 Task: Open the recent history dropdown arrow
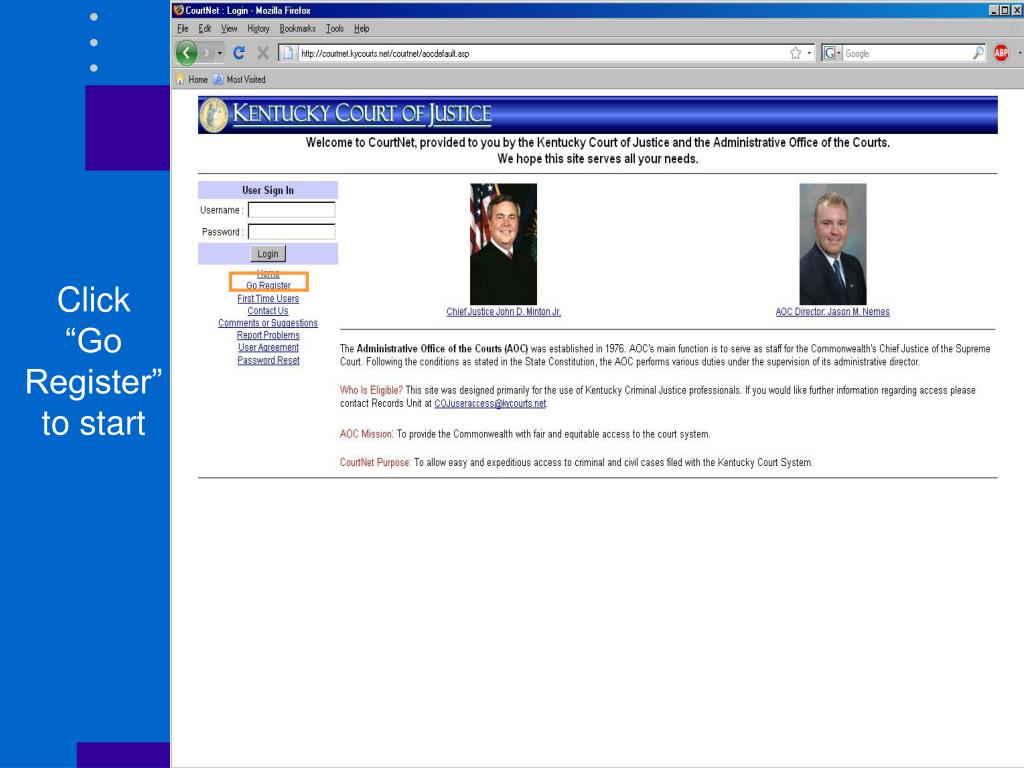pyautogui.click(x=219, y=53)
